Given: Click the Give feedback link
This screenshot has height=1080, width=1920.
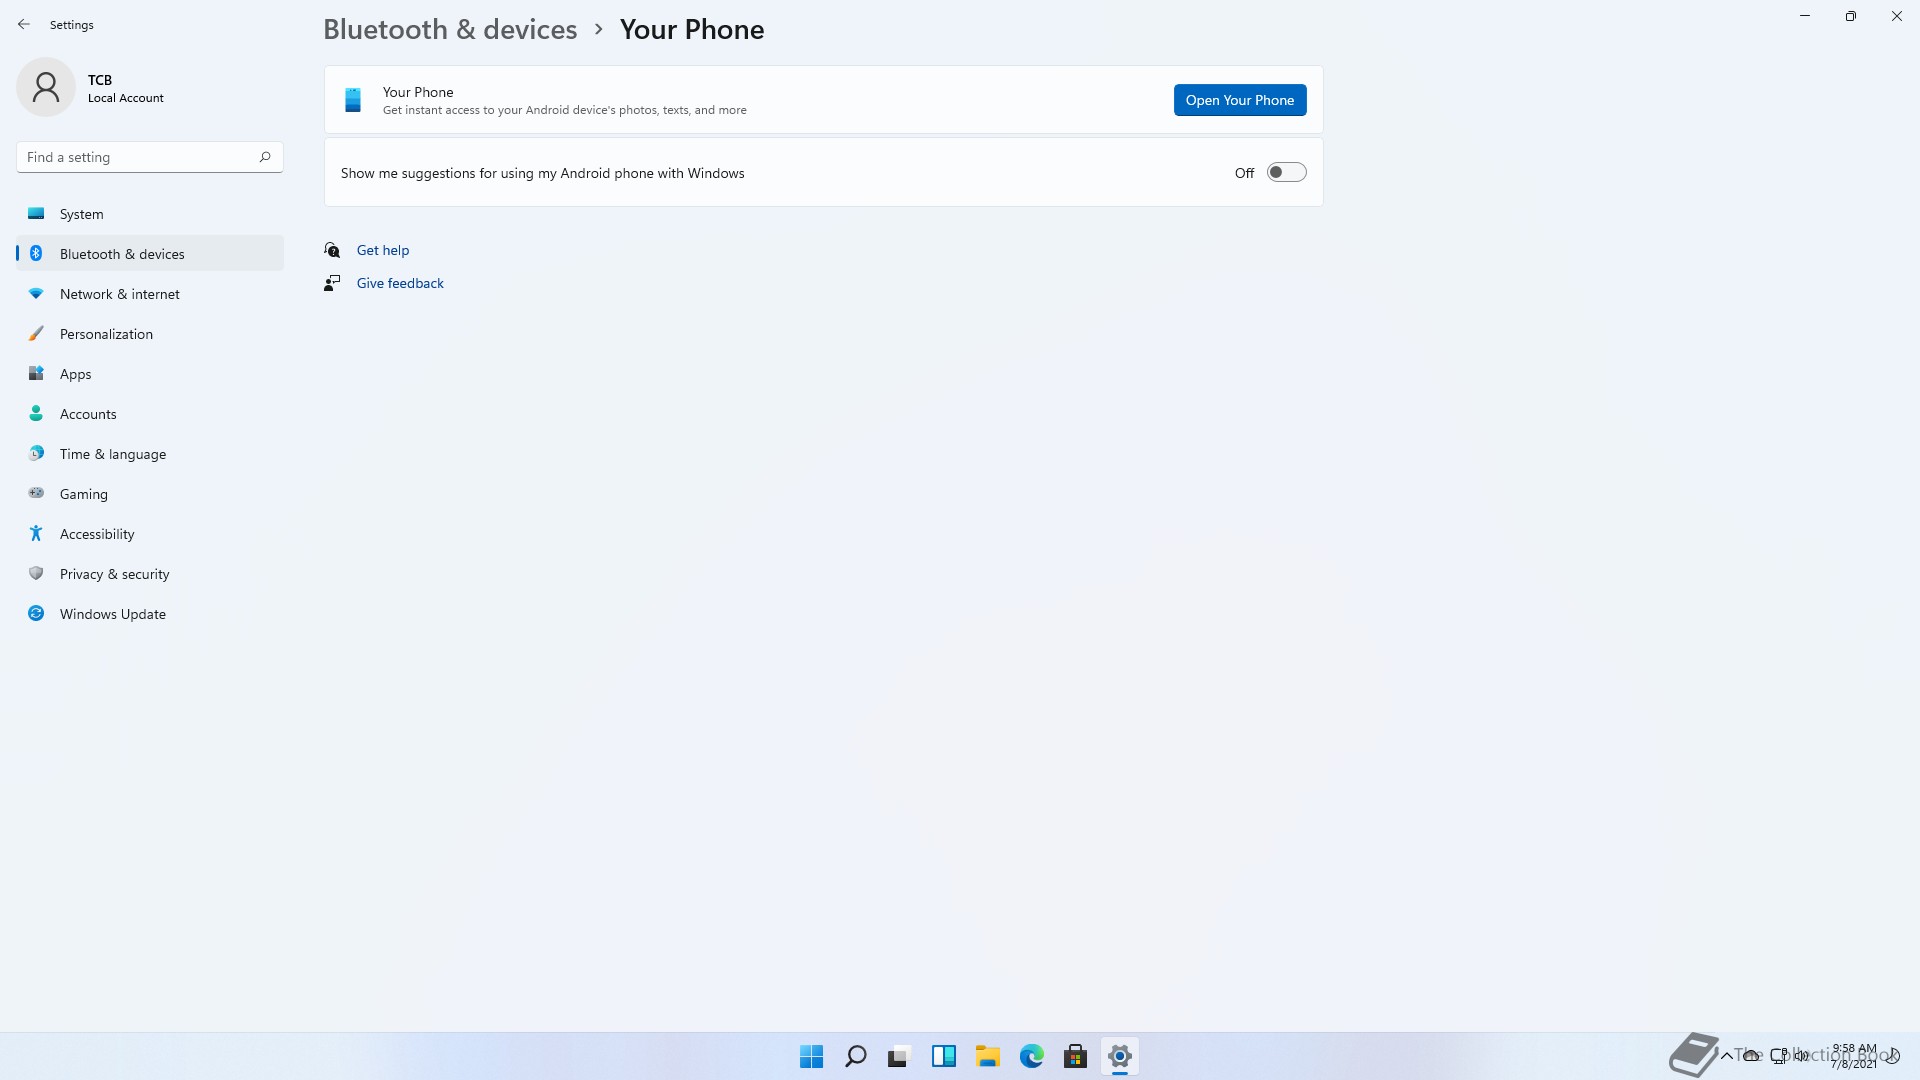Looking at the screenshot, I should click(x=400, y=283).
